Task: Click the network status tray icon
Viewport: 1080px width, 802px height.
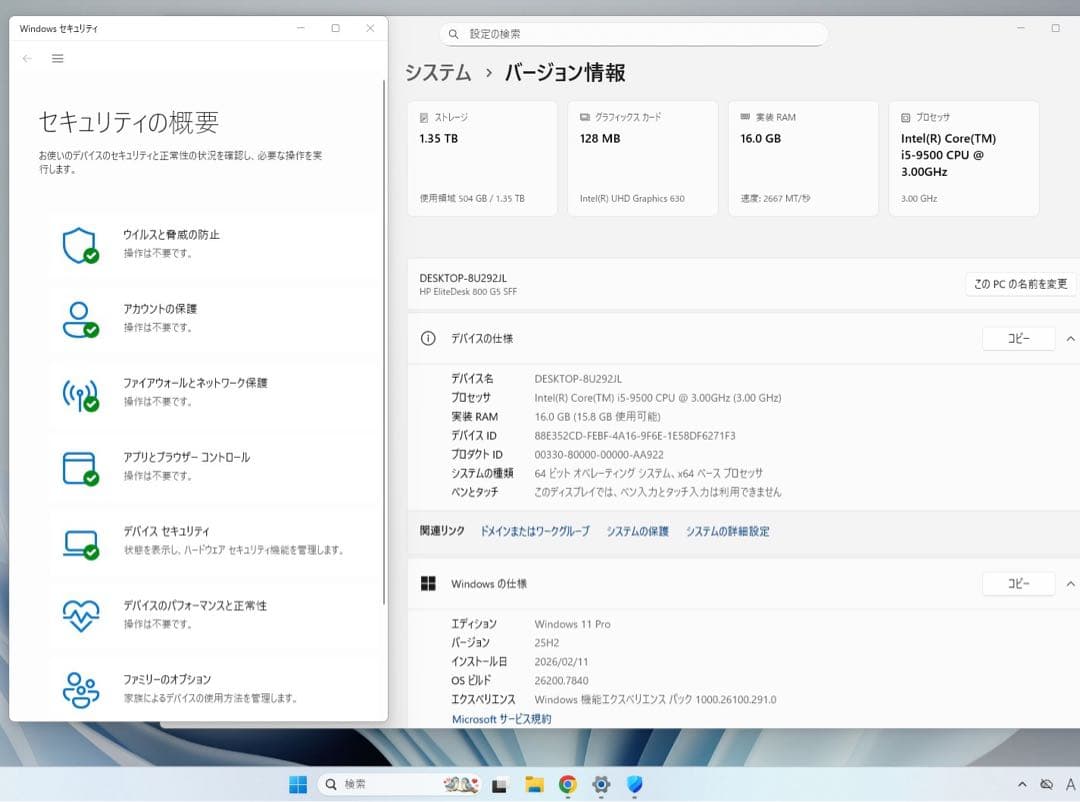Action: [1046, 784]
